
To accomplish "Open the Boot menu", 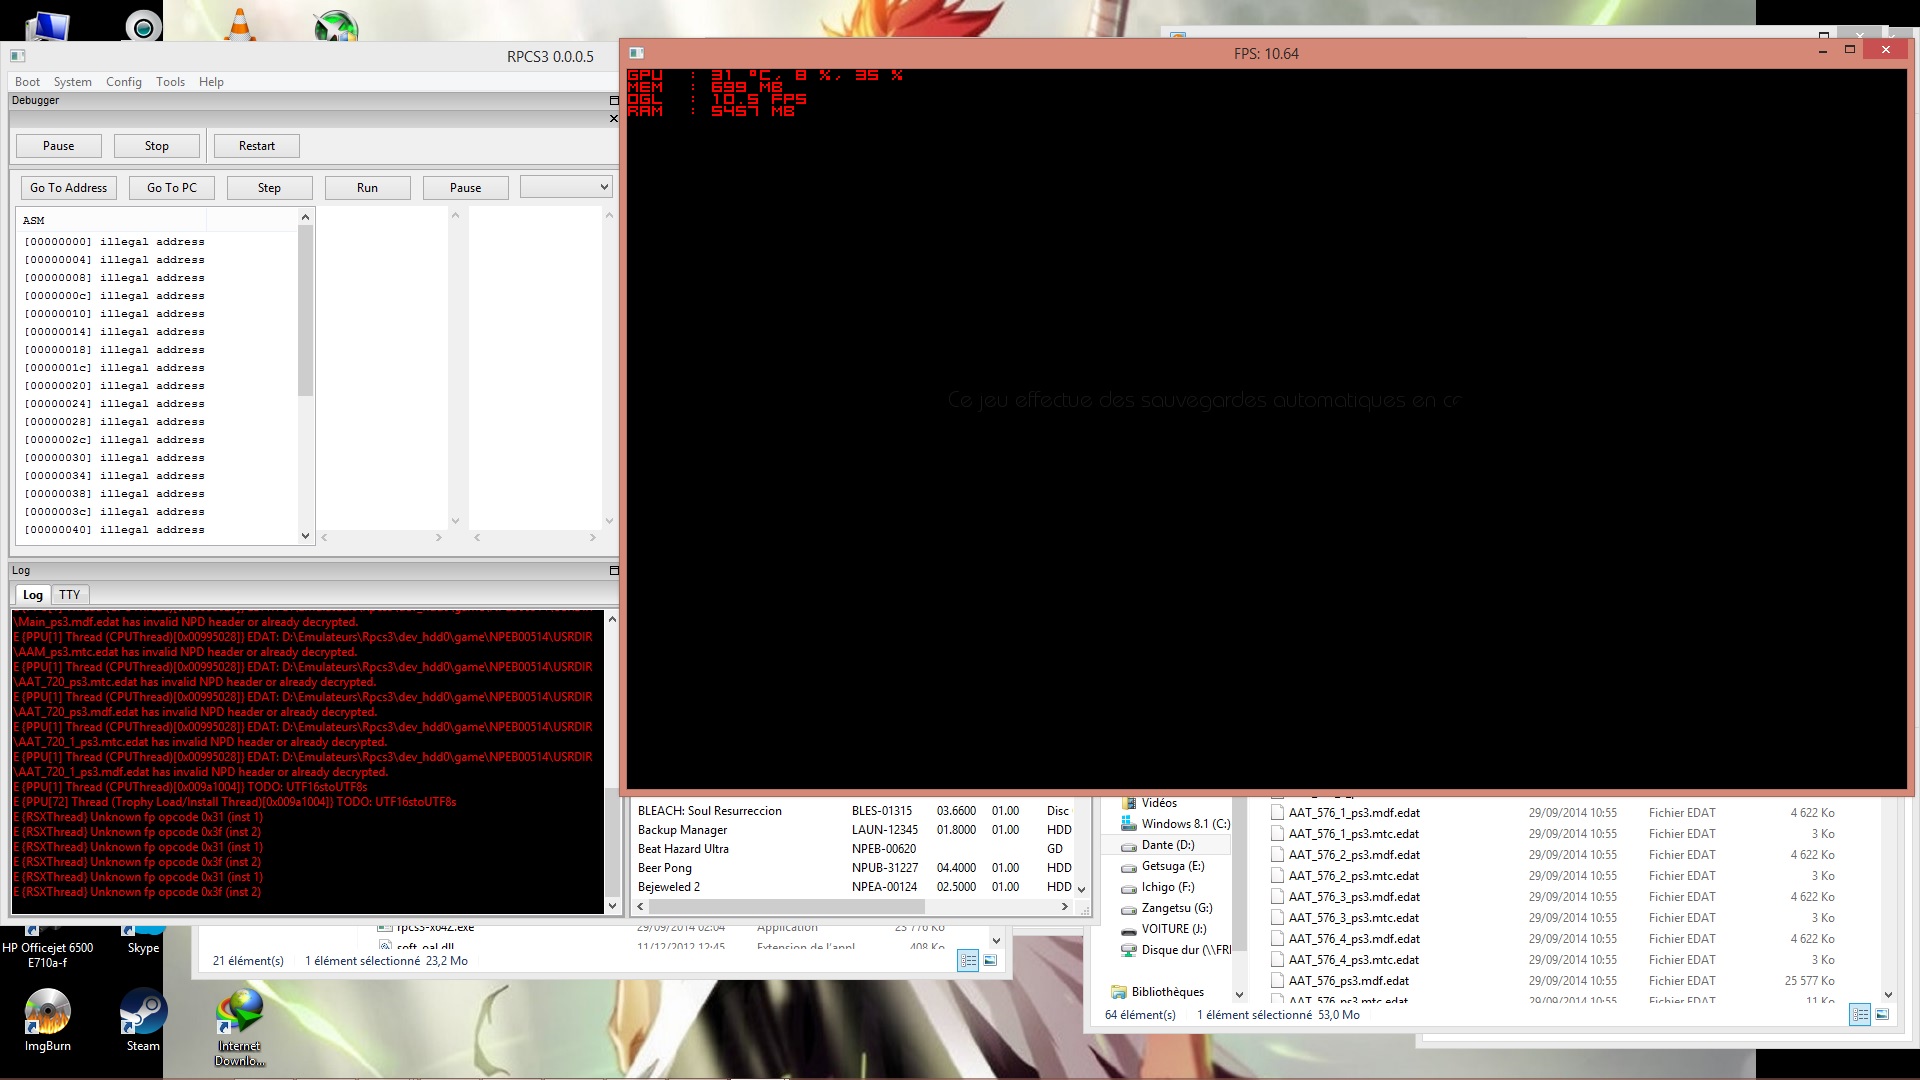I will (x=28, y=82).
